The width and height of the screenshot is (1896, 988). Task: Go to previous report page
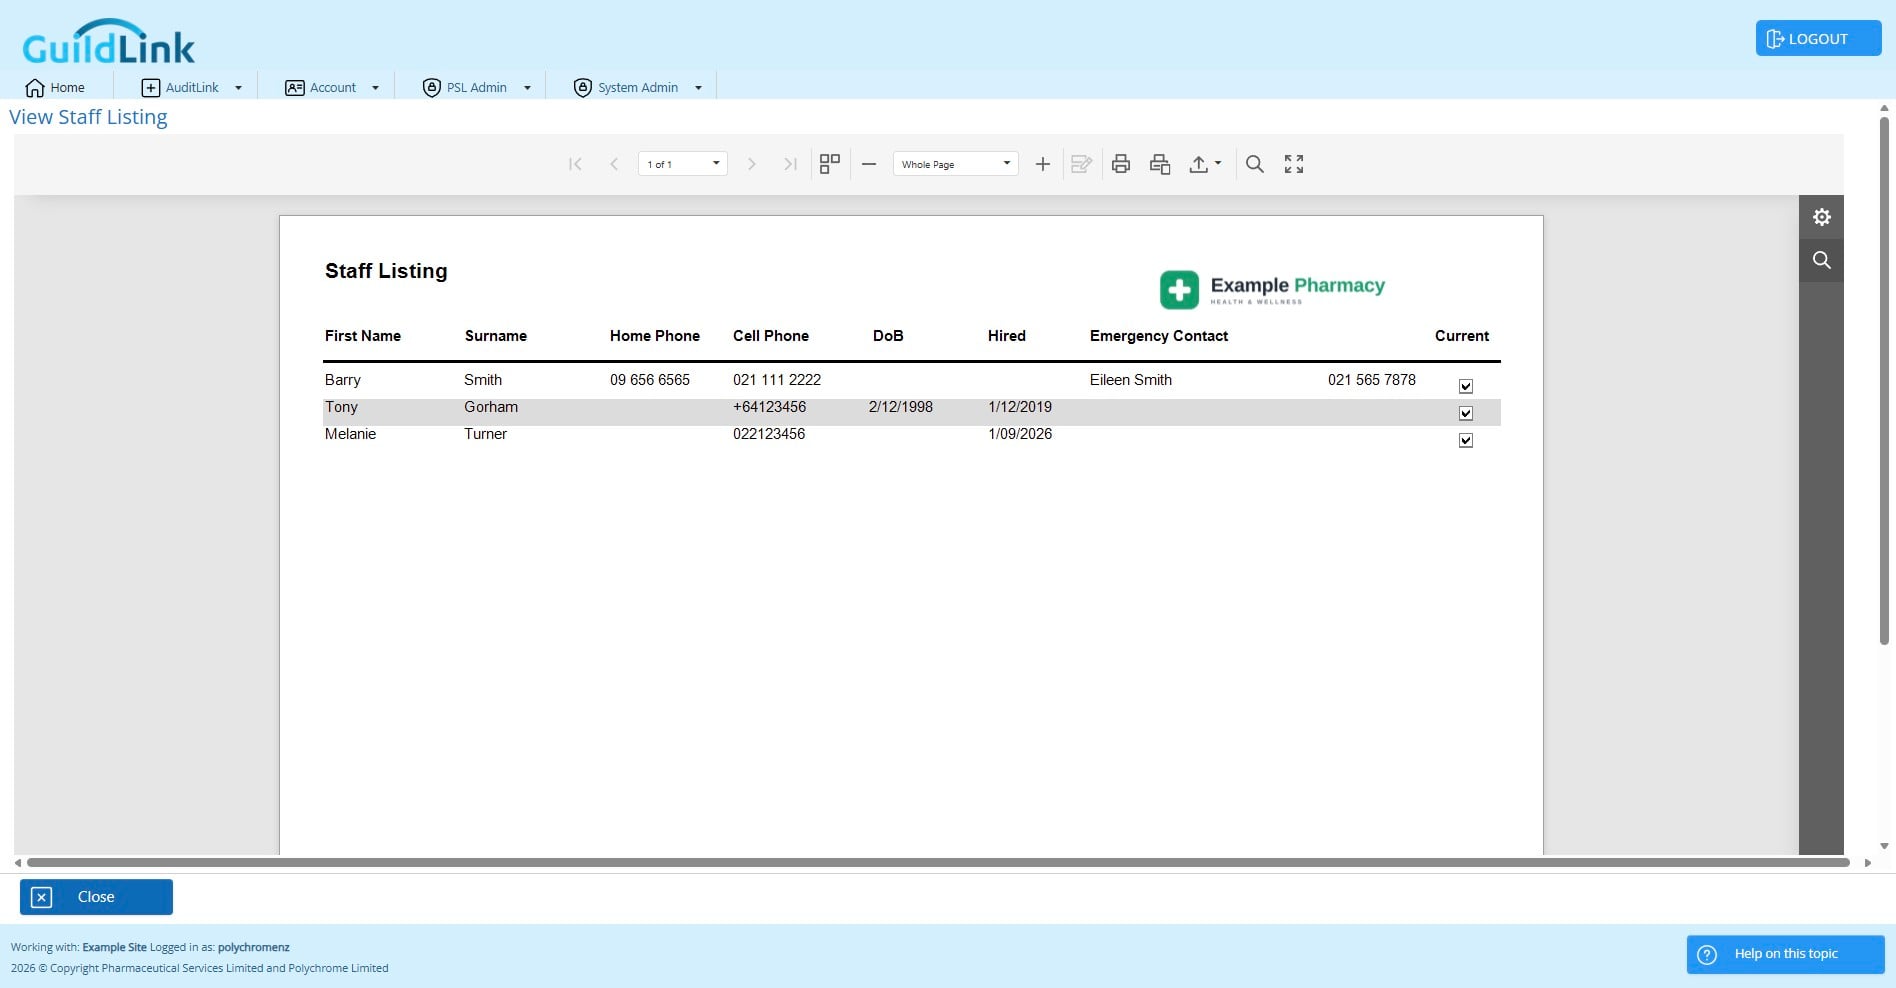[614, 164]
